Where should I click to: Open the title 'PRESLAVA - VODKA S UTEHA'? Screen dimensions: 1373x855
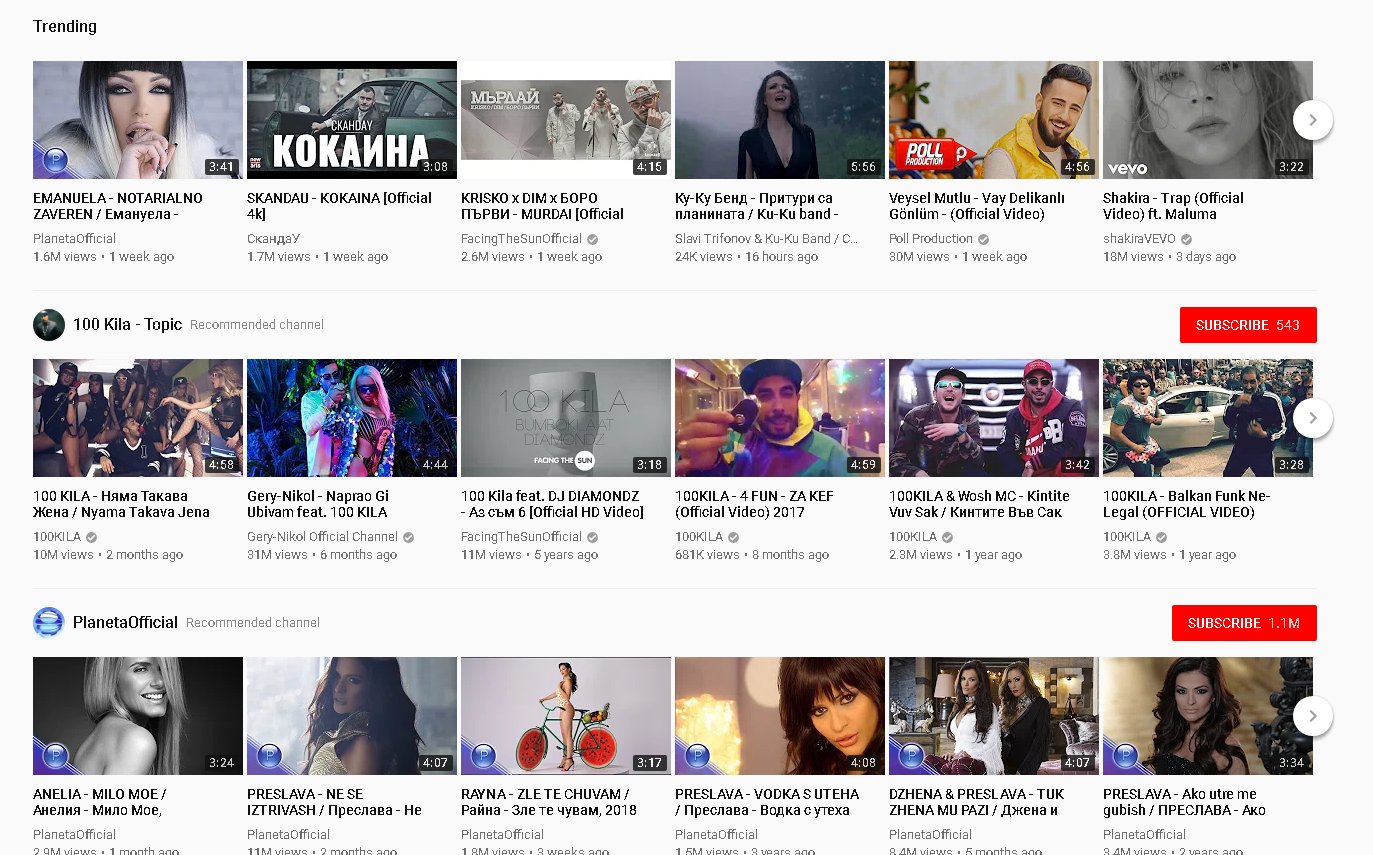tap(767, 802)
